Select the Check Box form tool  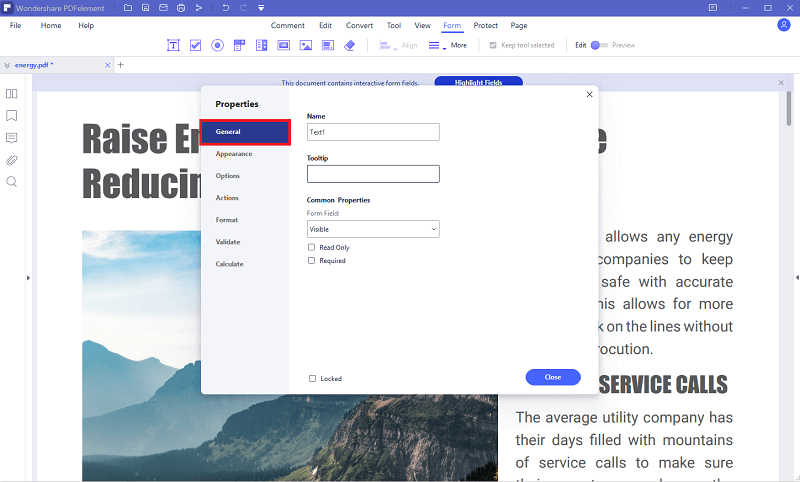[195, 45]
